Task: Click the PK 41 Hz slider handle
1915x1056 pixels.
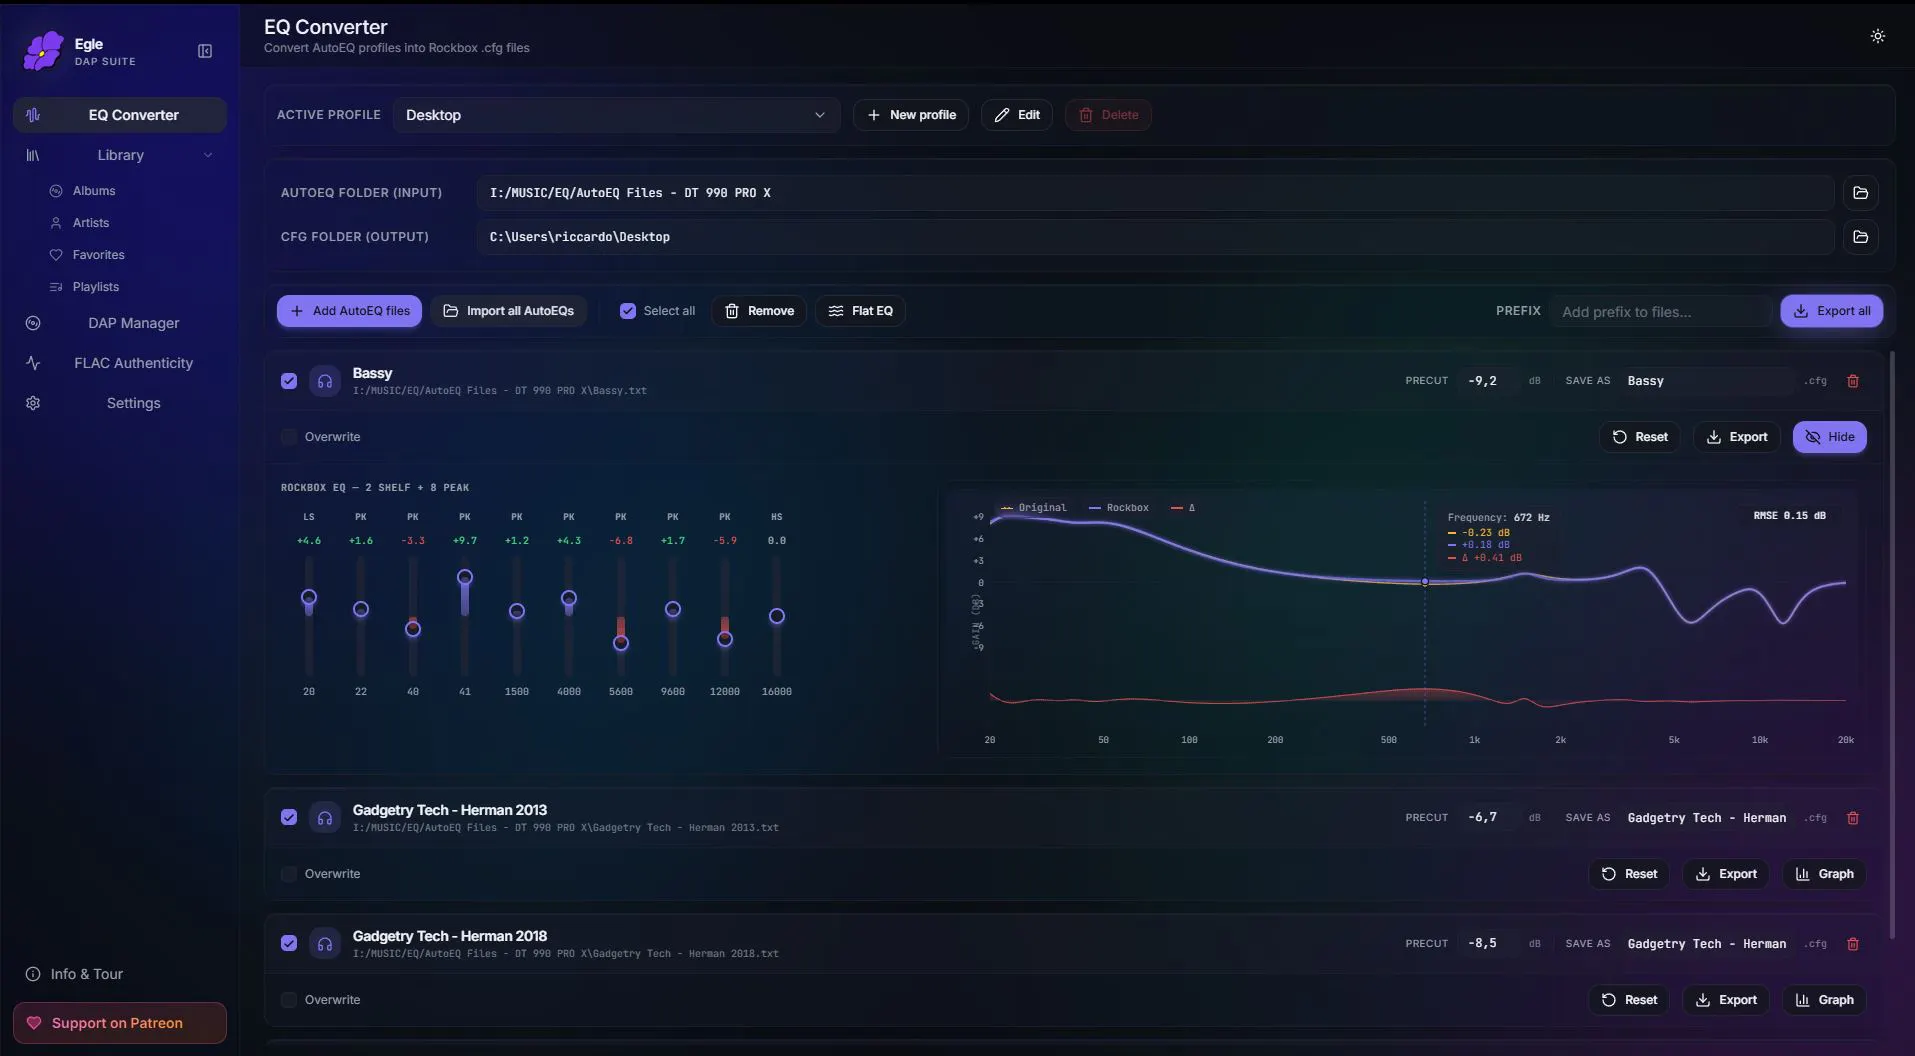Action: [465, 577]
